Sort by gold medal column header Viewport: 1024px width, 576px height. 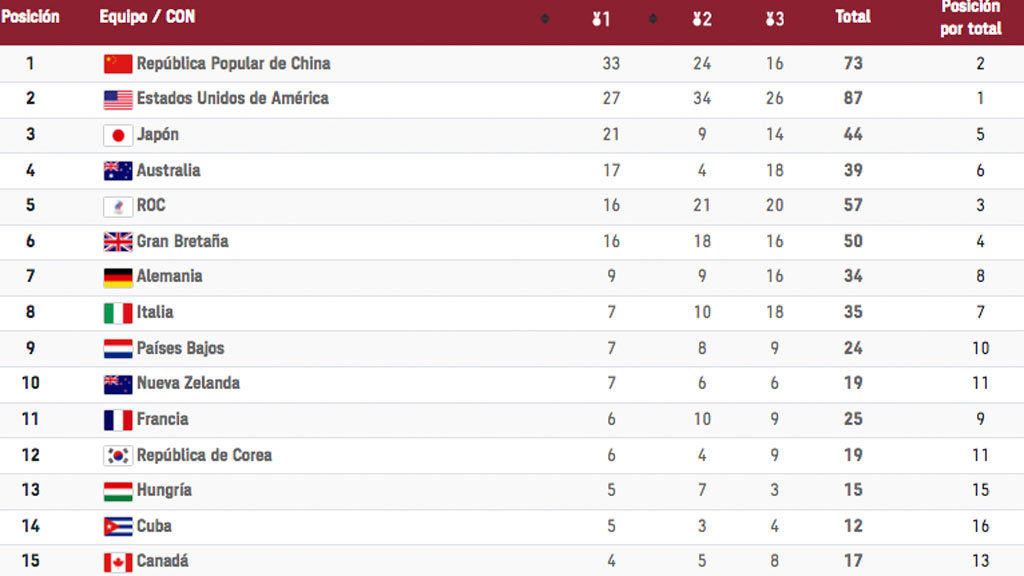[601, 19]
